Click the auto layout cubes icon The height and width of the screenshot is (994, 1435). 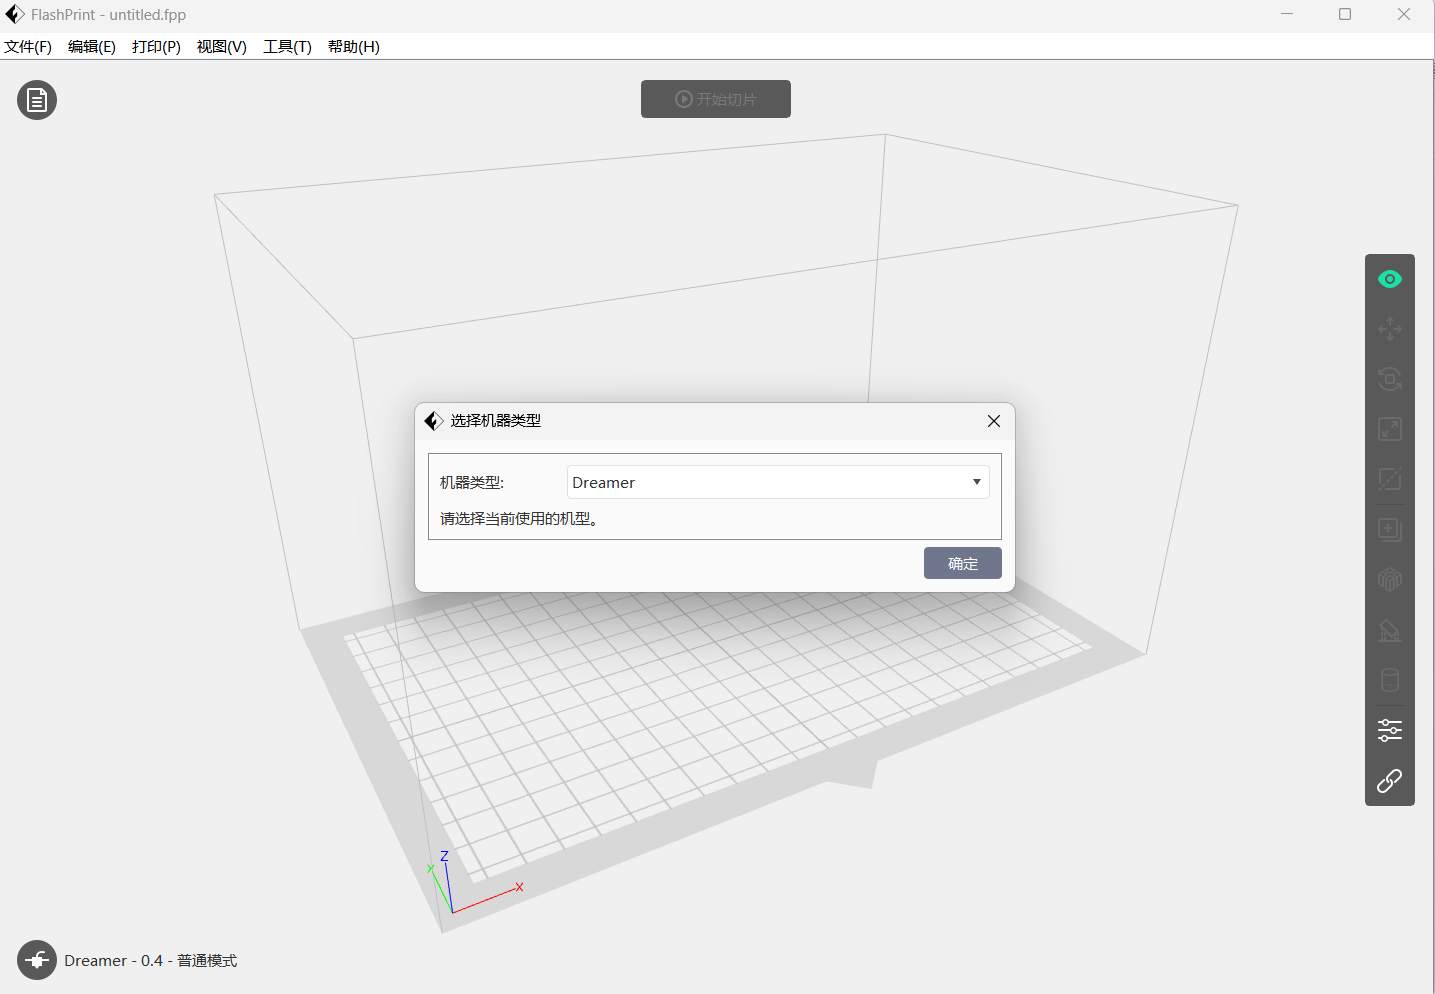point(1389,579)
